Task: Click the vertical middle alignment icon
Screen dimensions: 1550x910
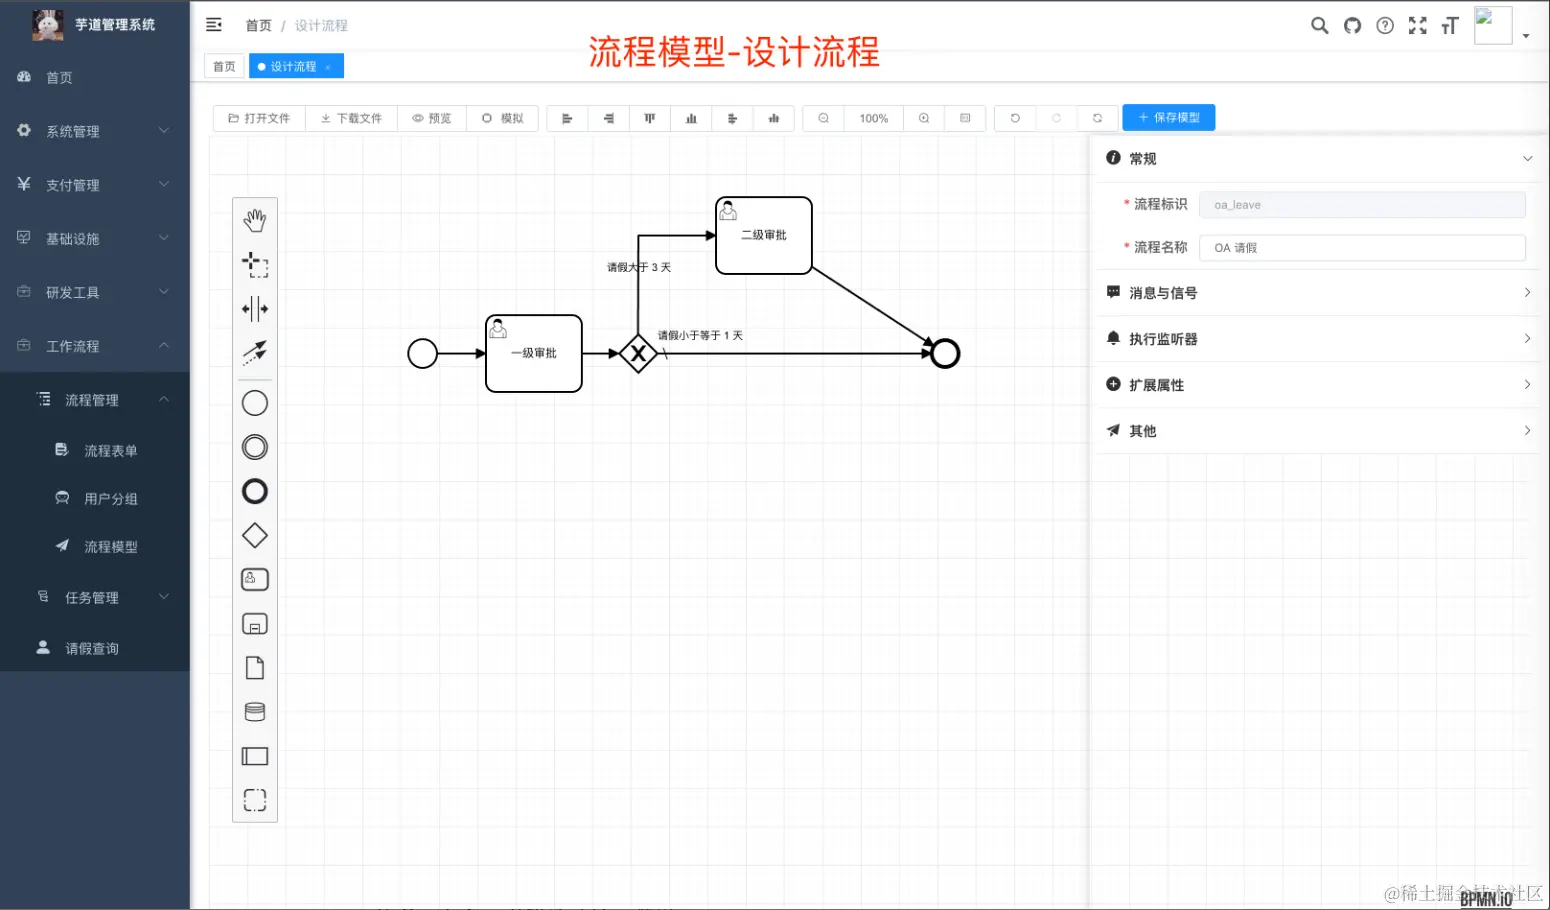Action: pyautogui.click(x=774, y=118)
